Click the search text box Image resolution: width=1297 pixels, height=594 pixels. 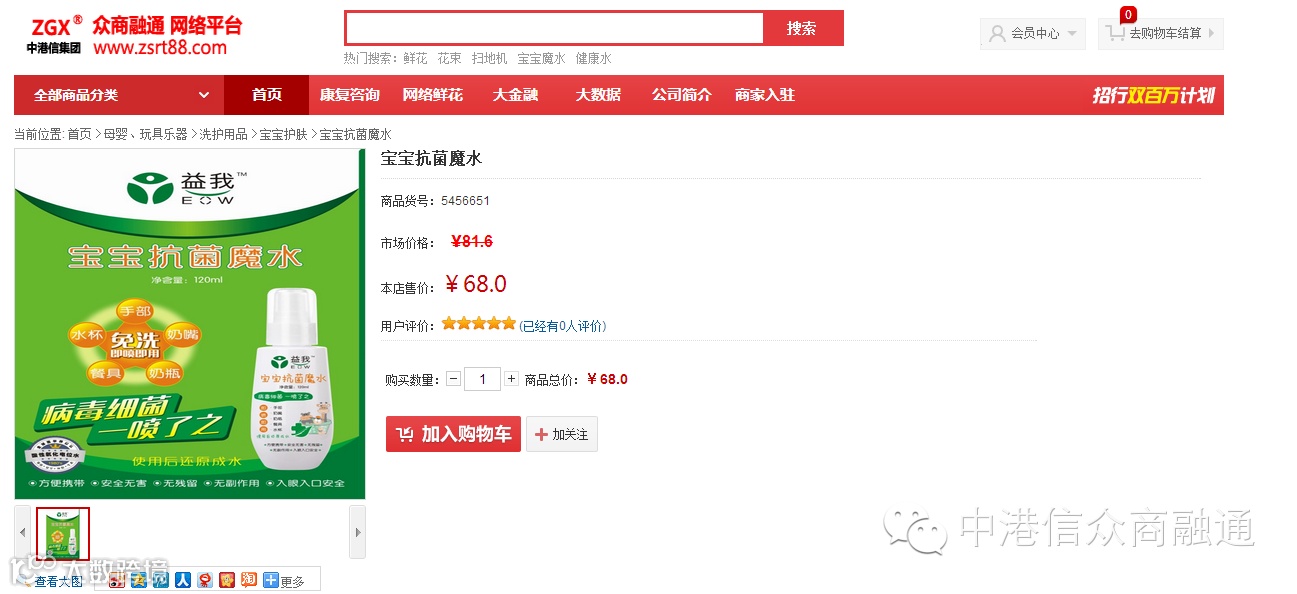tap(555, 28)
